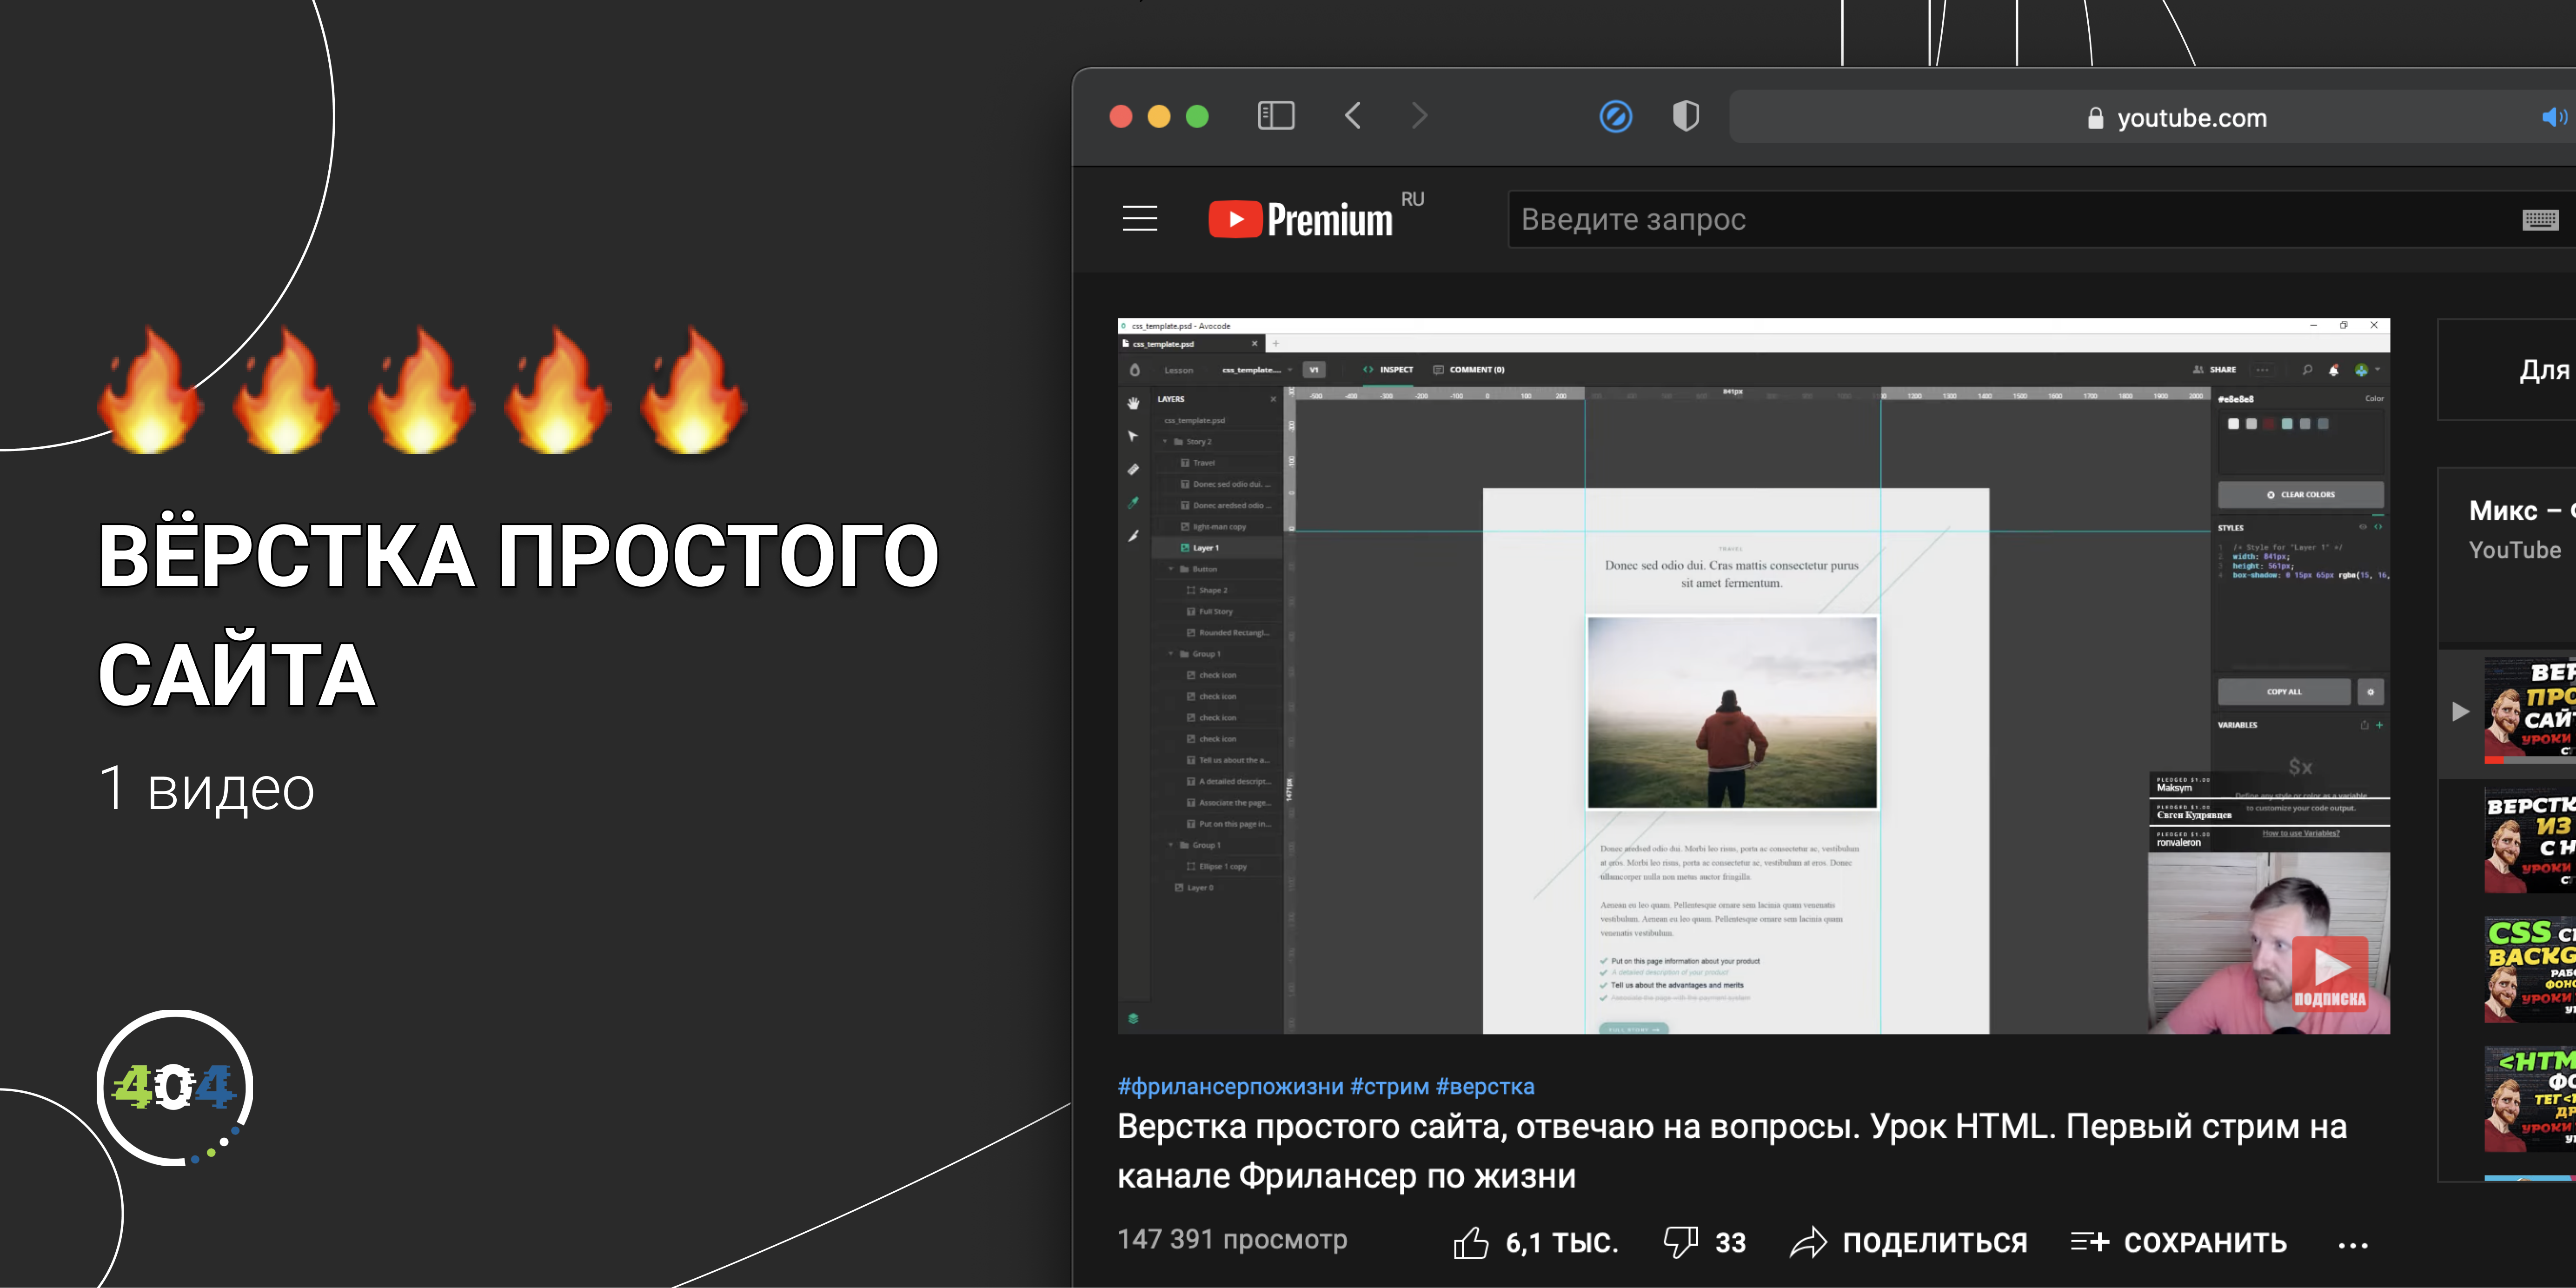
Task: Open code settings gear beside COPY ALL
Action: 2370,691
